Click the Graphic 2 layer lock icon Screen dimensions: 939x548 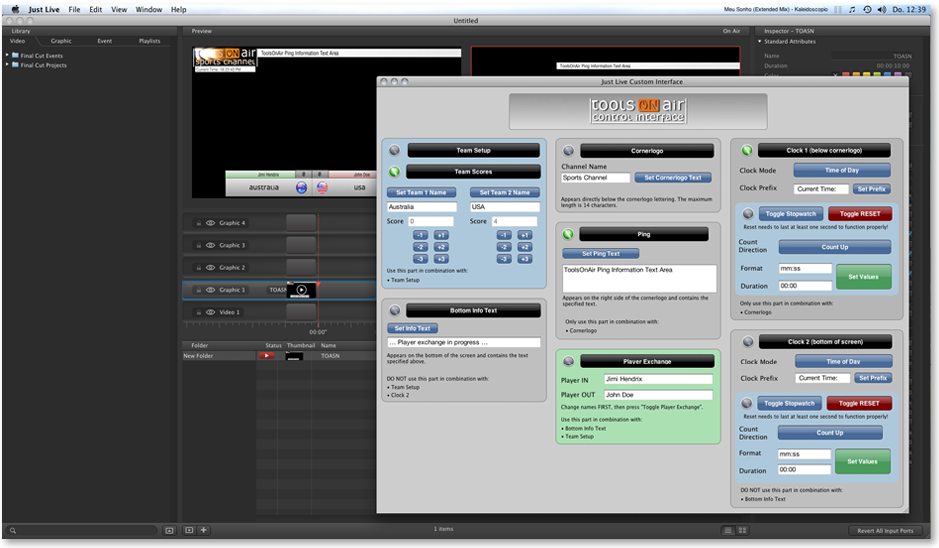[199, 268]
